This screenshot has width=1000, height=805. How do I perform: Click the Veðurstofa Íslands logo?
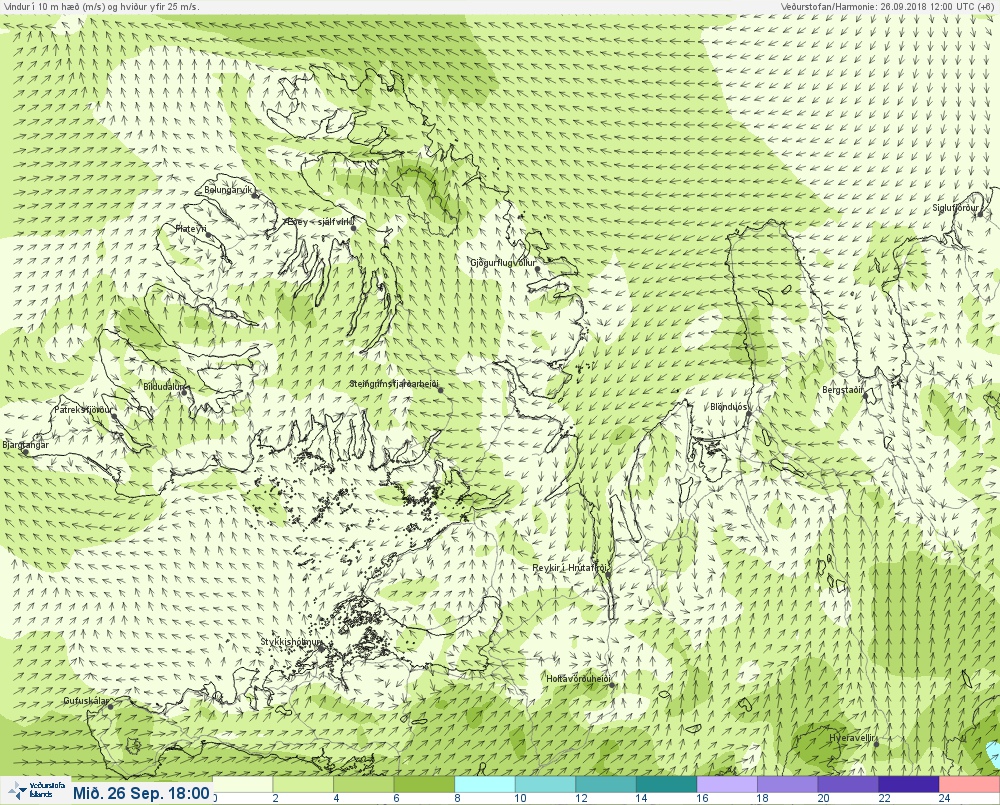[35, 791]
